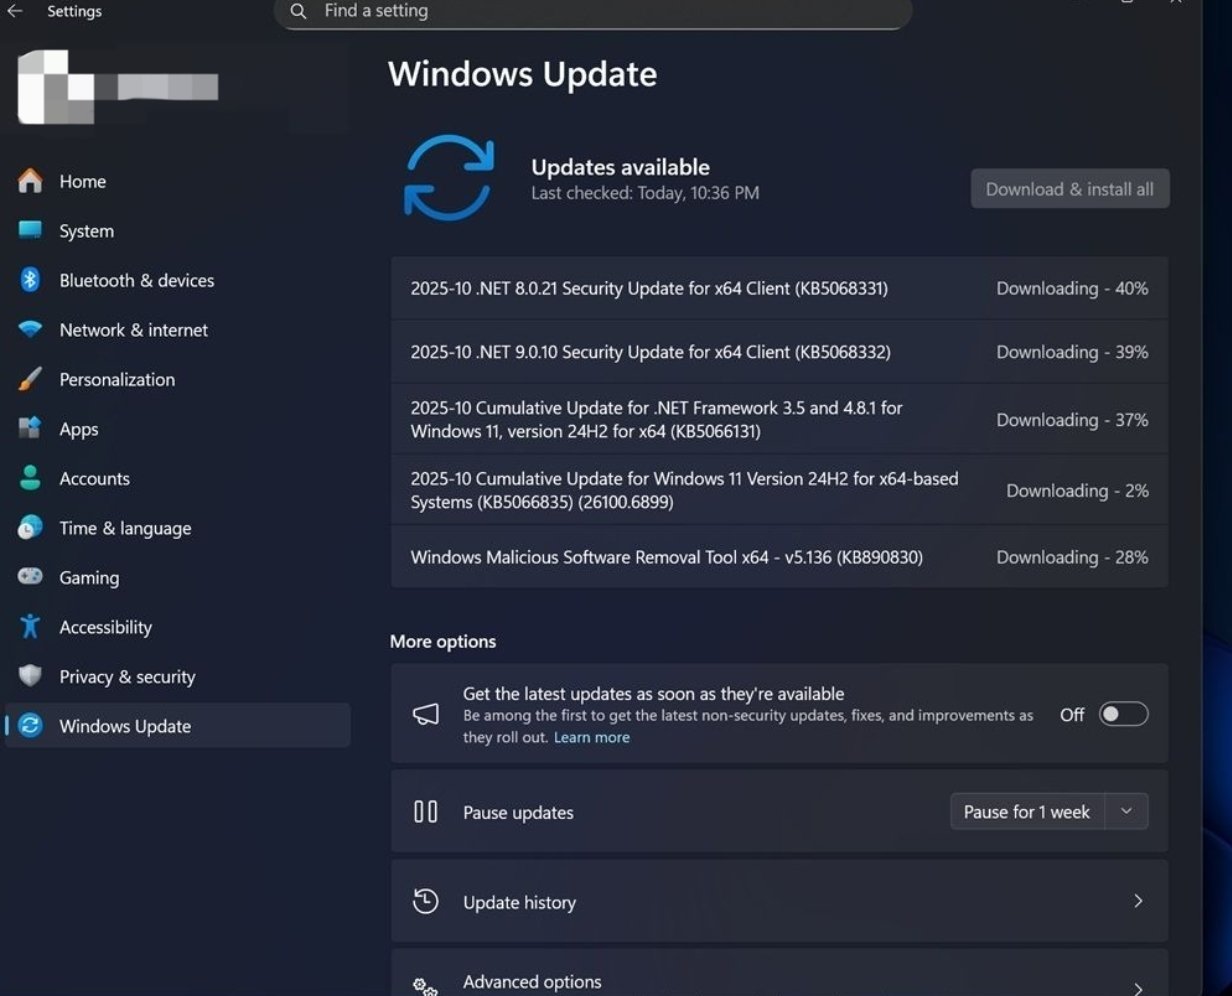Open Privacy & security settings

[x=178, y=676]
